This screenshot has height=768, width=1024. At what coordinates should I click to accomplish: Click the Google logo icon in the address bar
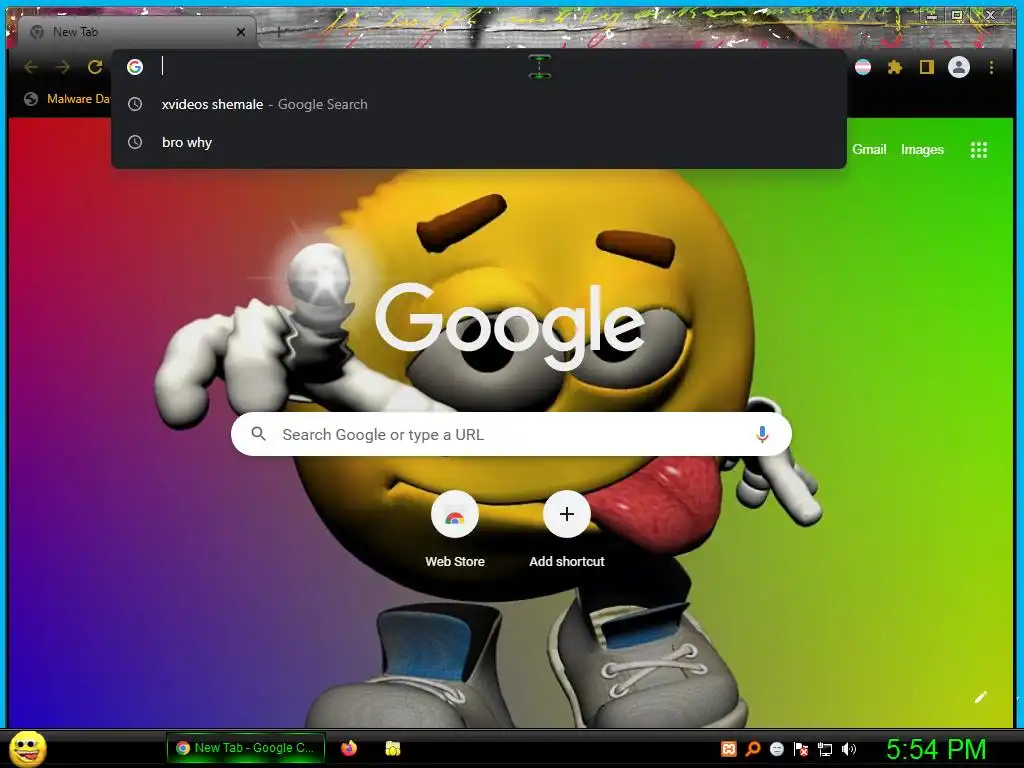[x=135, y=67]
